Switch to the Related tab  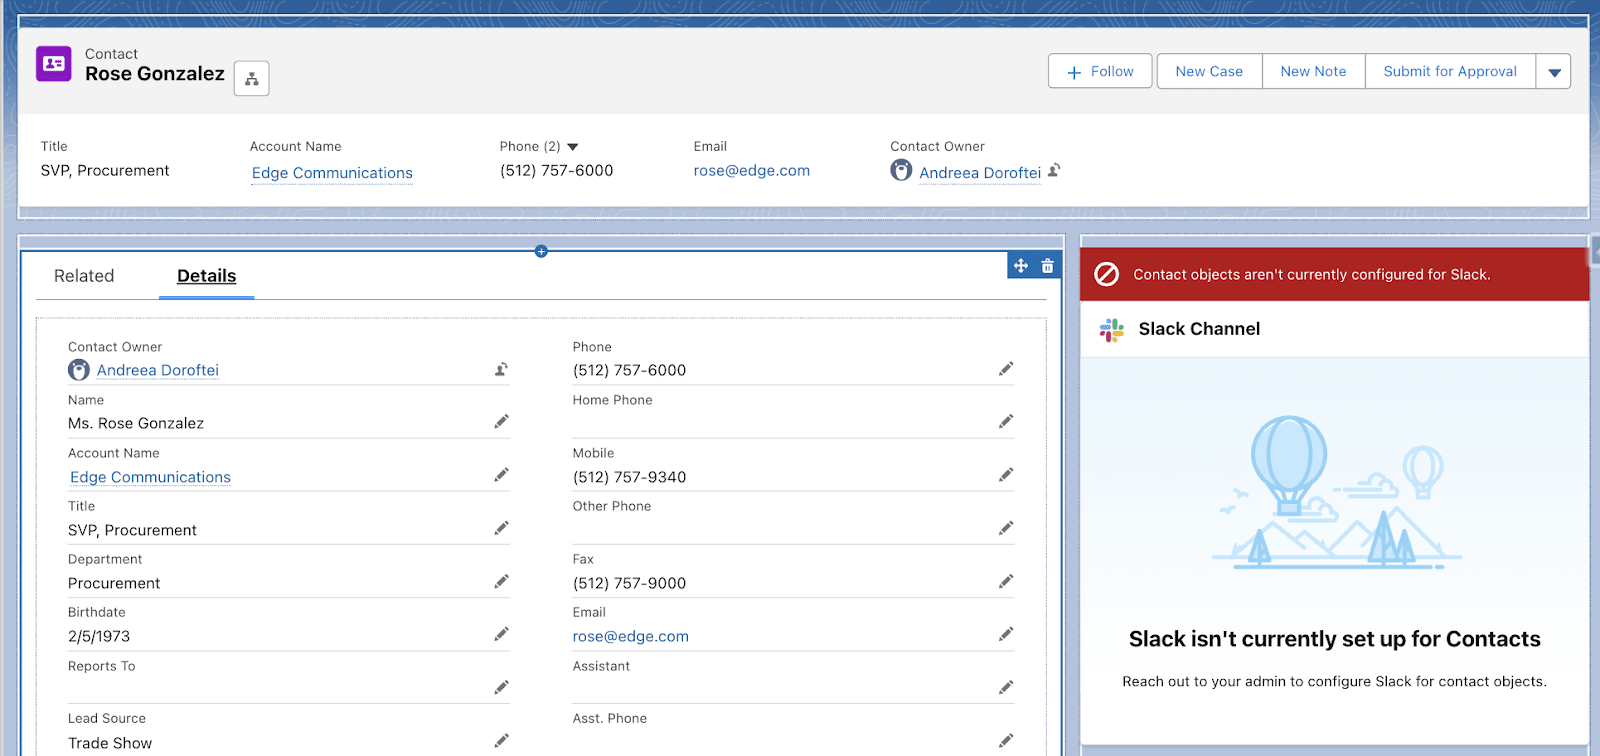click(x=84, y=276)
